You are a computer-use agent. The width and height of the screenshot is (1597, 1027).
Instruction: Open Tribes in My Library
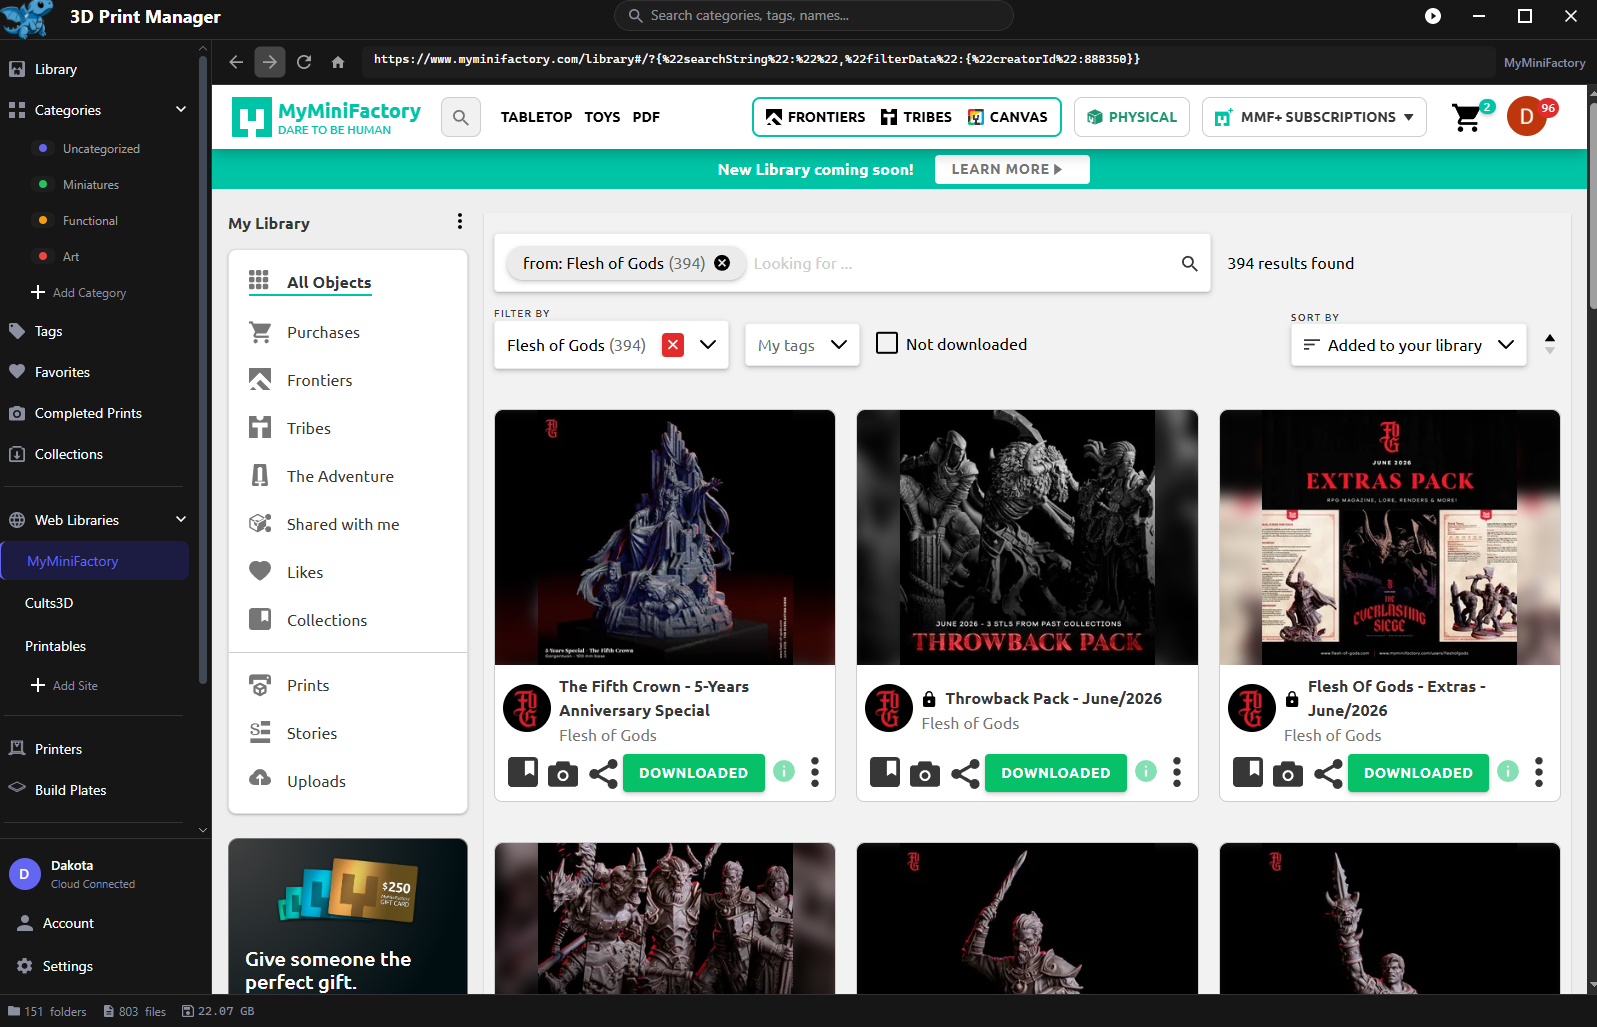click(x=308, y=428)
